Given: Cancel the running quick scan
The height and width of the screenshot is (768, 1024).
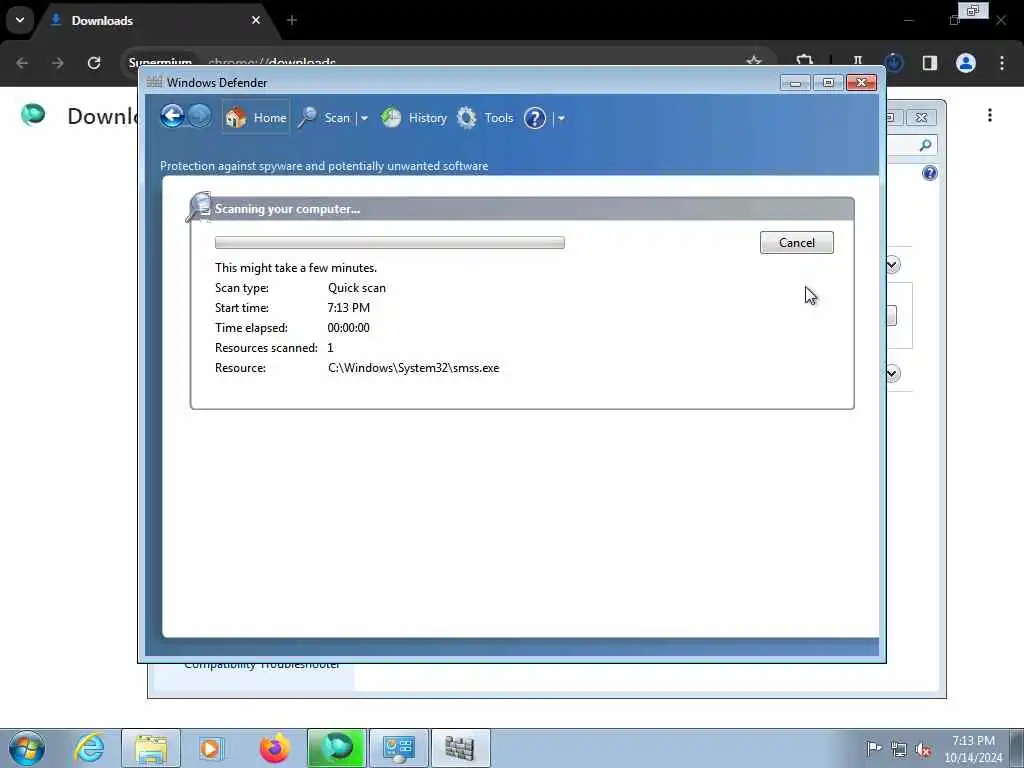Looking at the screenshot, I should pyautogui.click(x=797, y=242).
